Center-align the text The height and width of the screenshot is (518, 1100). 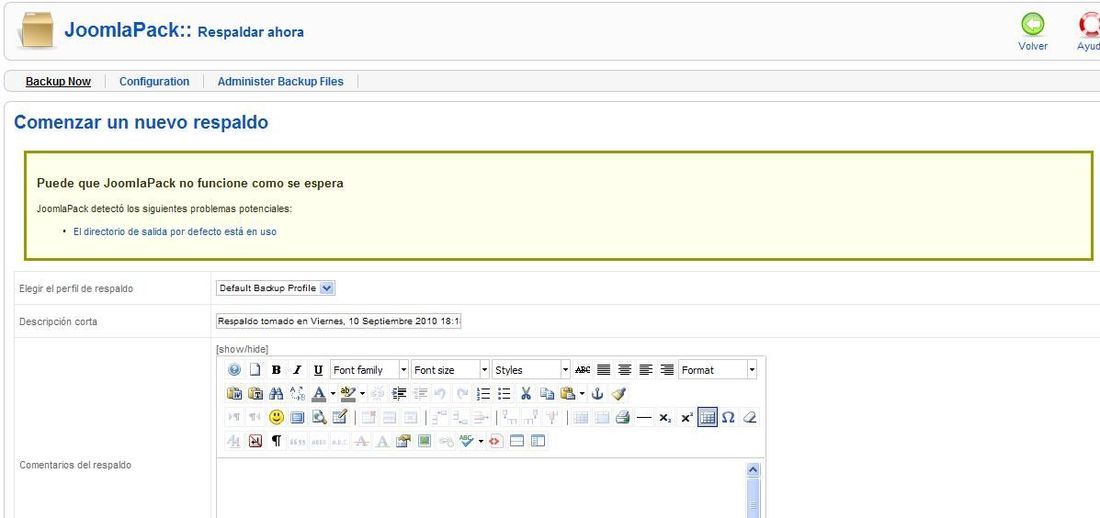[x=624, y=370]
